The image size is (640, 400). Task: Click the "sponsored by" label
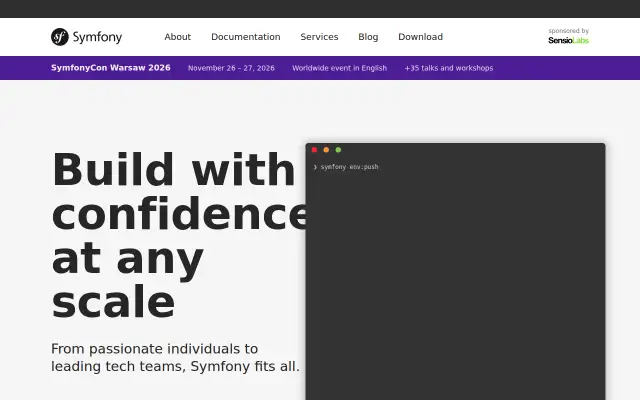point(569,31)
